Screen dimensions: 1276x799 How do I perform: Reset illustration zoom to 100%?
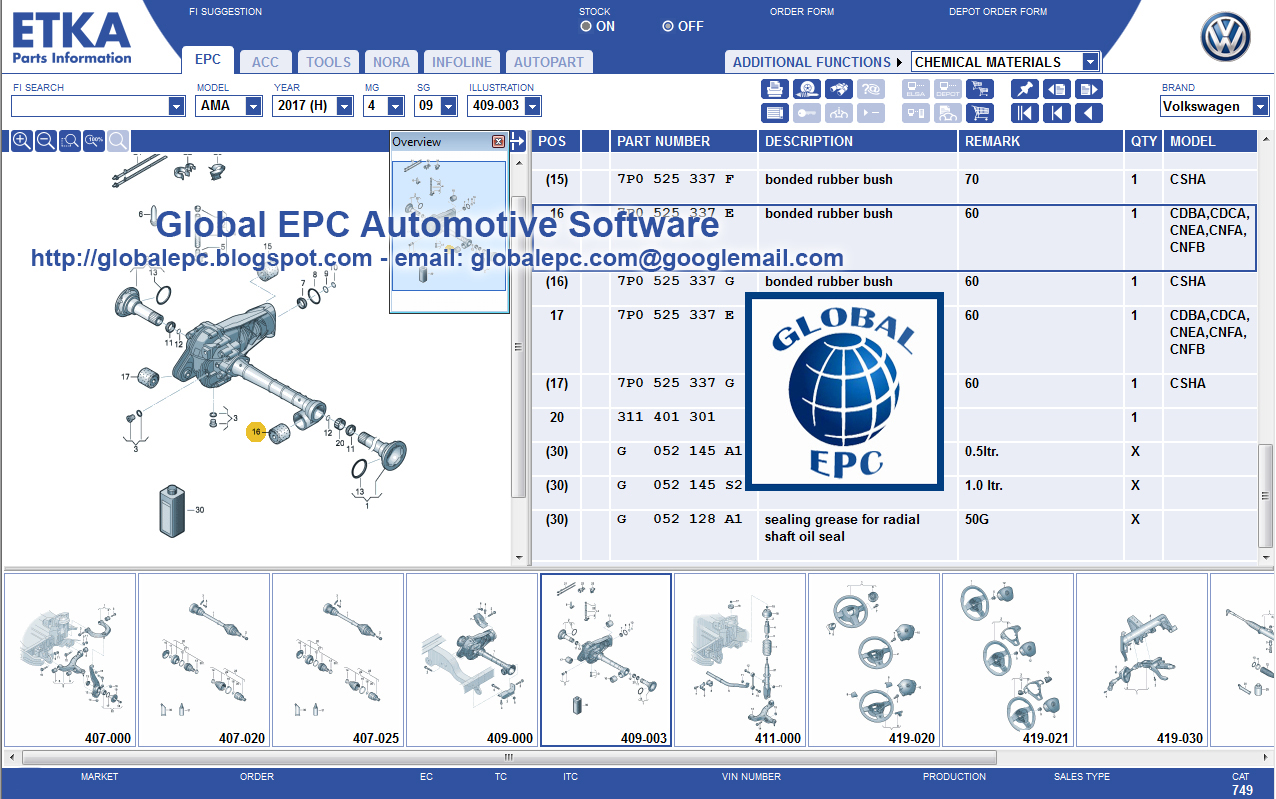[x=94, y=141]
